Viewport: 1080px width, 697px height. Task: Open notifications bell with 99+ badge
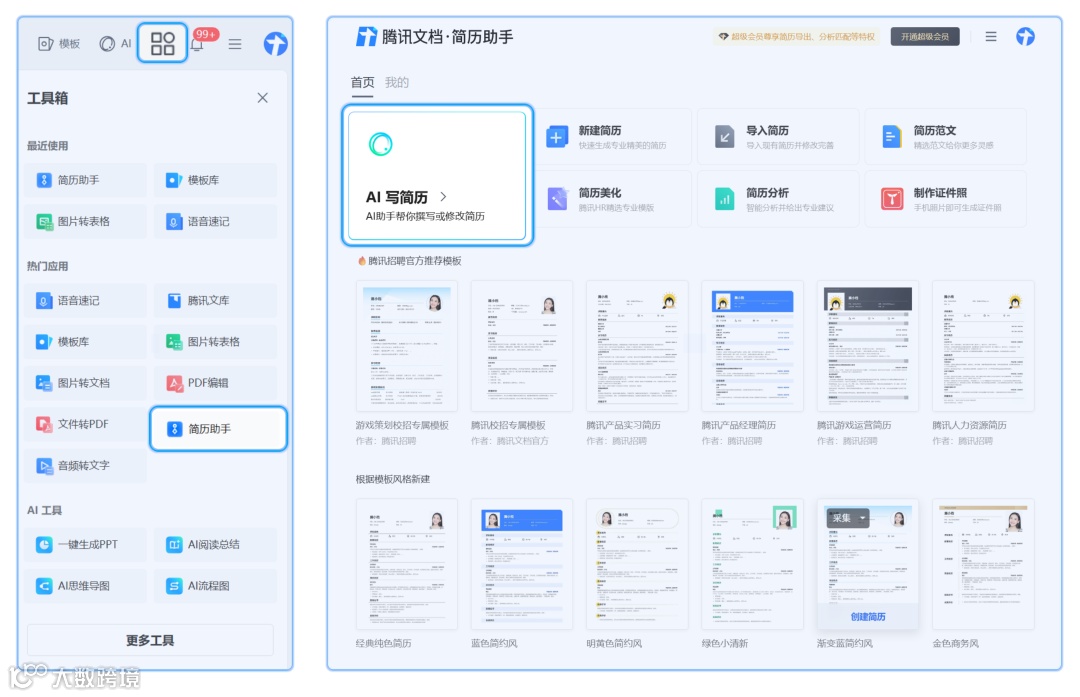198,45
